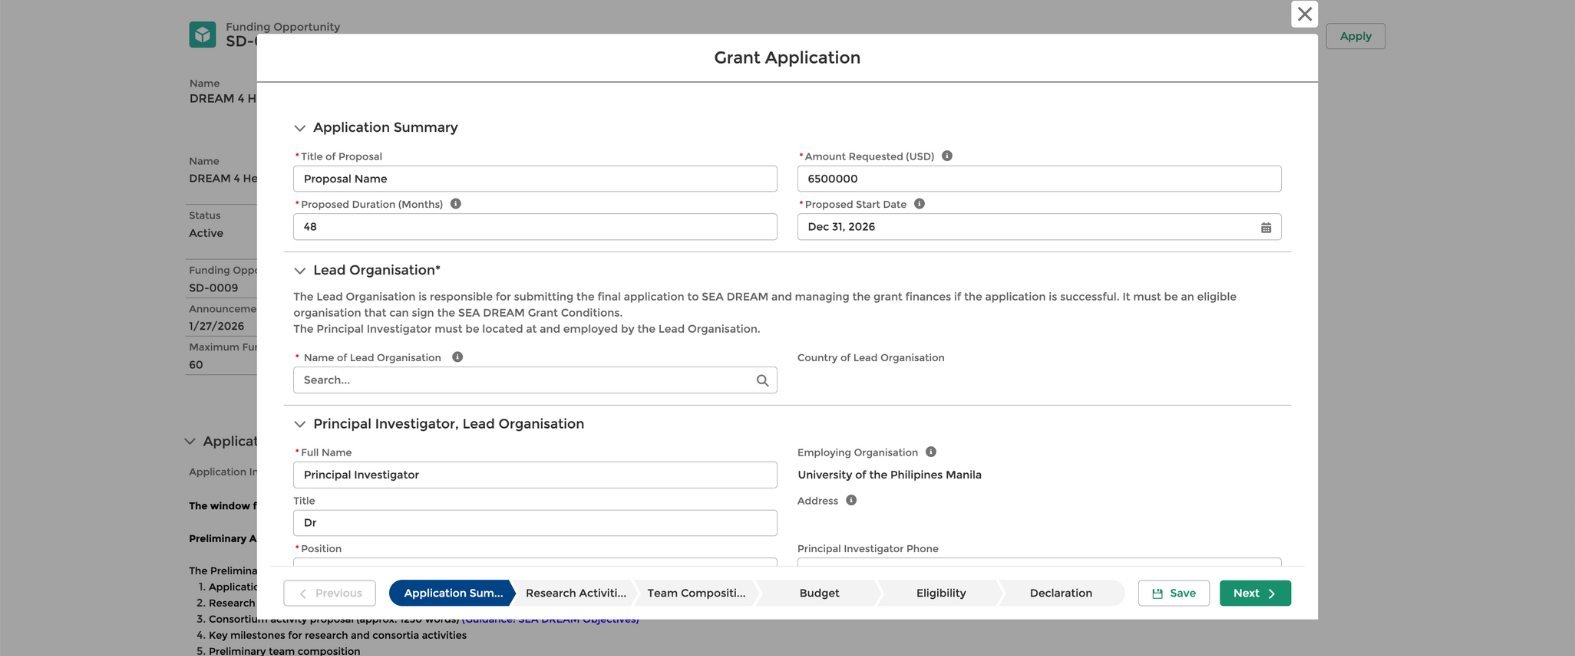Open info tooltip for Proposed Start Date
Image resolution: width=1575 pixels, height=656 pixels.
[919, 204]
